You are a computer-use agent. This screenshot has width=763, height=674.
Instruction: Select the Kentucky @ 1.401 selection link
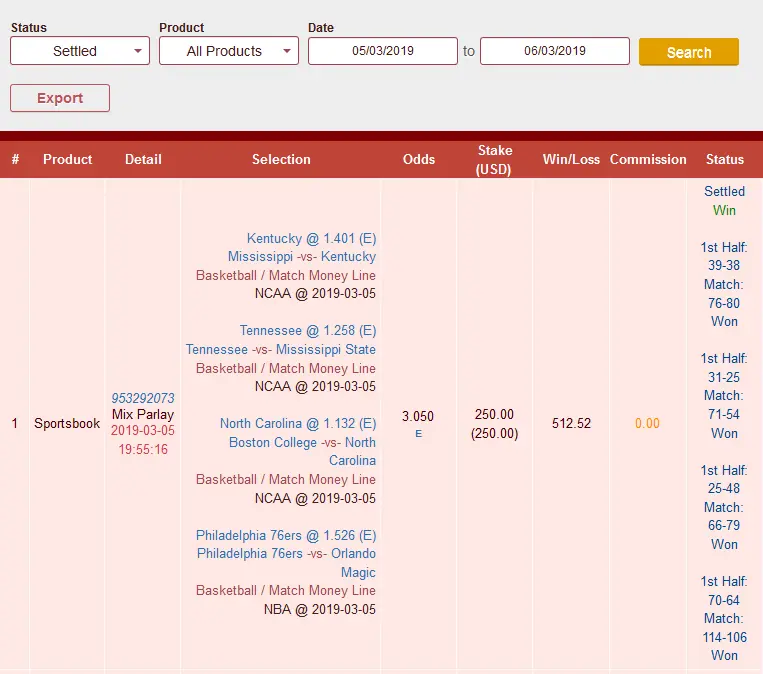(311, 238)
